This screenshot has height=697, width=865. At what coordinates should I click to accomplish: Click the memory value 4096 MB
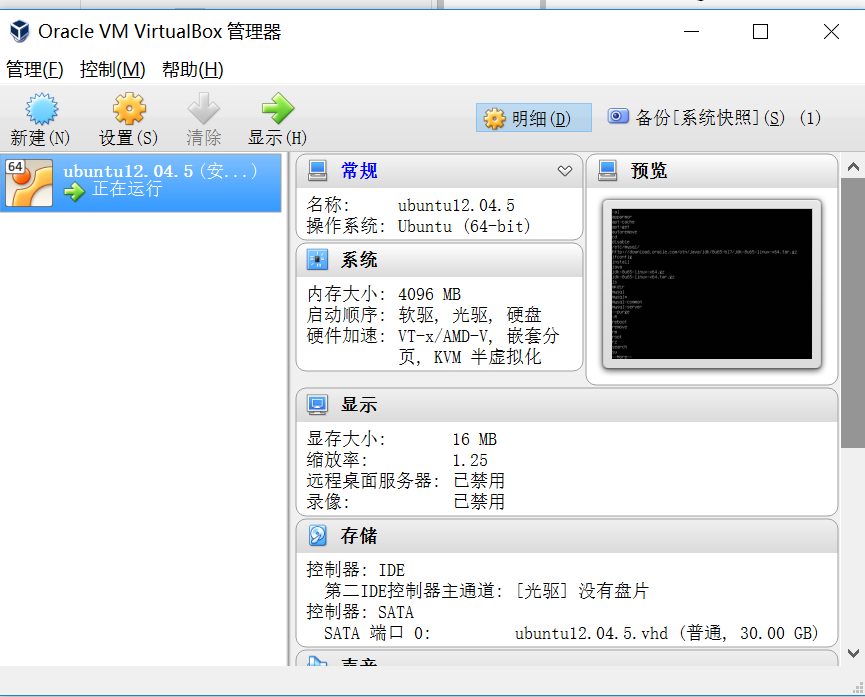tap(429, 294)
